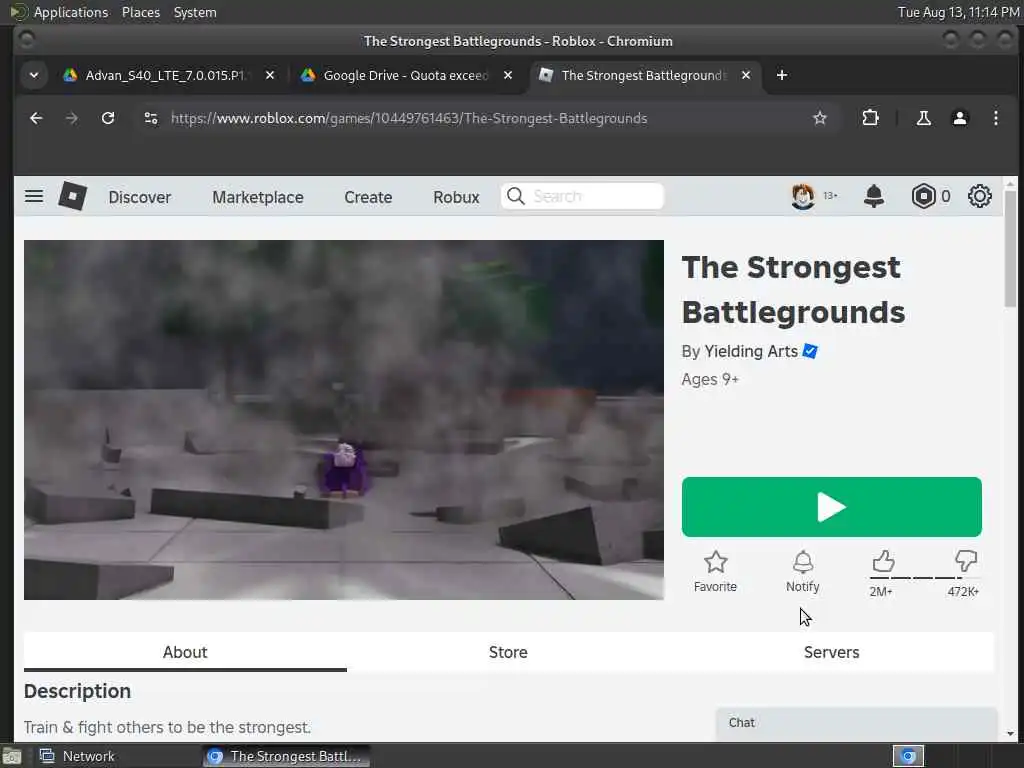Open the Applications menu in the top panel

click(71, 12)
